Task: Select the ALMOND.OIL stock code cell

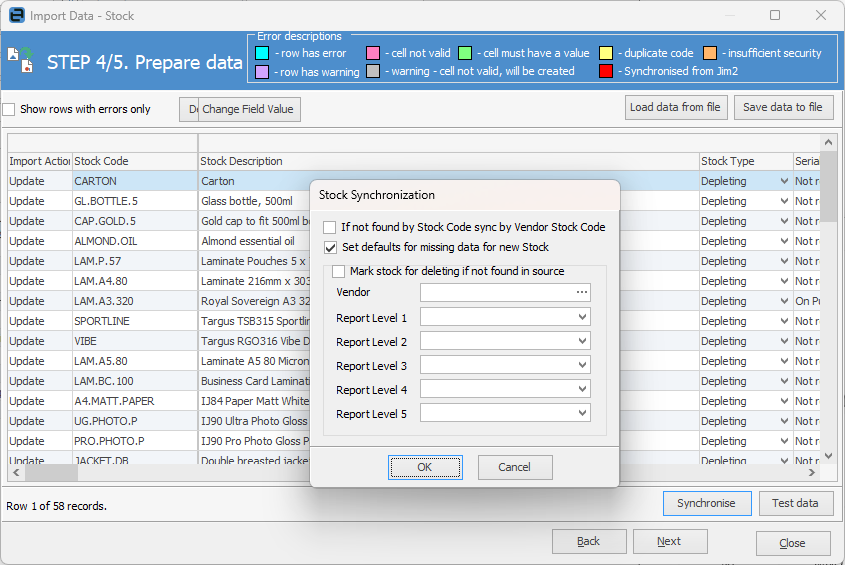Action: point(135,241)
